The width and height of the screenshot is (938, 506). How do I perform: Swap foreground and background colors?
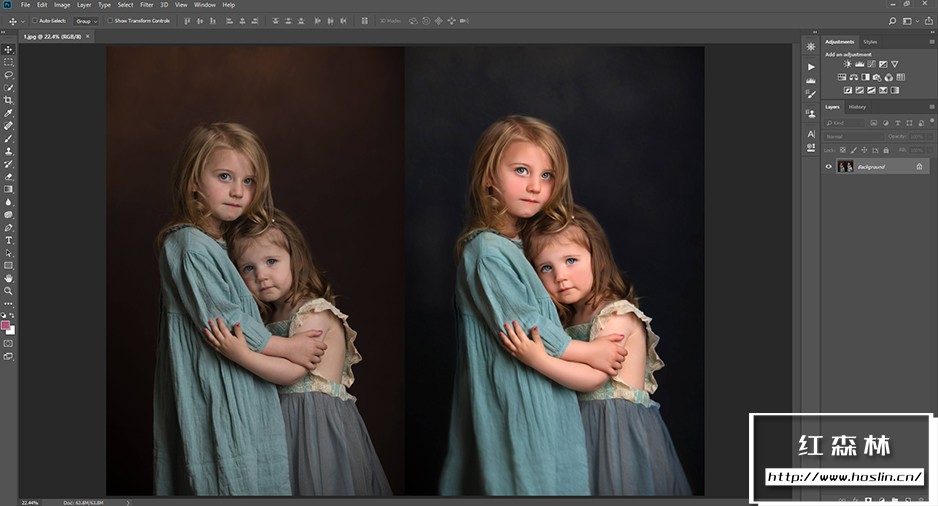12,315
